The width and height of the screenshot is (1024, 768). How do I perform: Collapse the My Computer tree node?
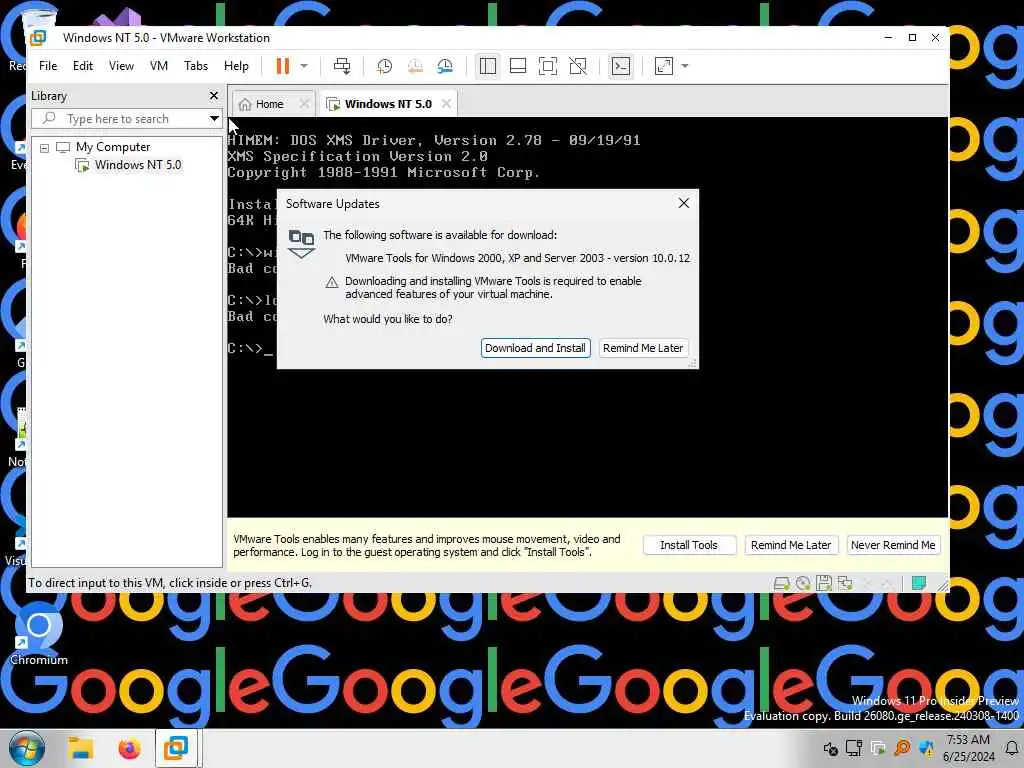(44, 148)
